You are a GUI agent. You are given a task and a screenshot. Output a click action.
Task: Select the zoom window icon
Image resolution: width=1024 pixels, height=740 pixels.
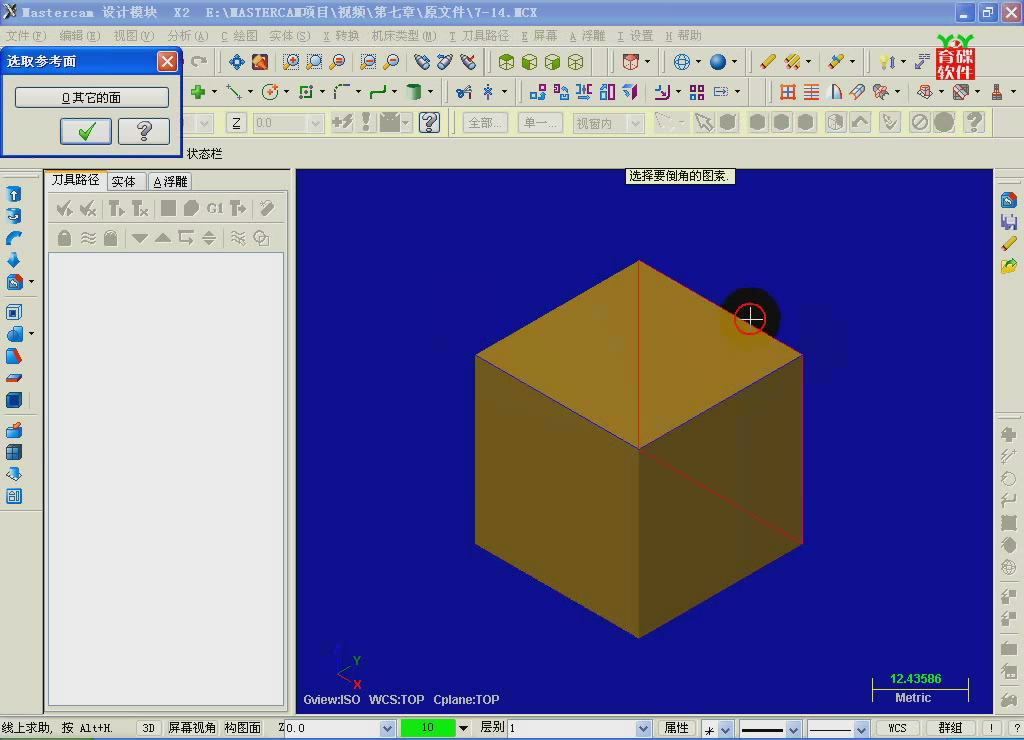click(x=291, y=62)
